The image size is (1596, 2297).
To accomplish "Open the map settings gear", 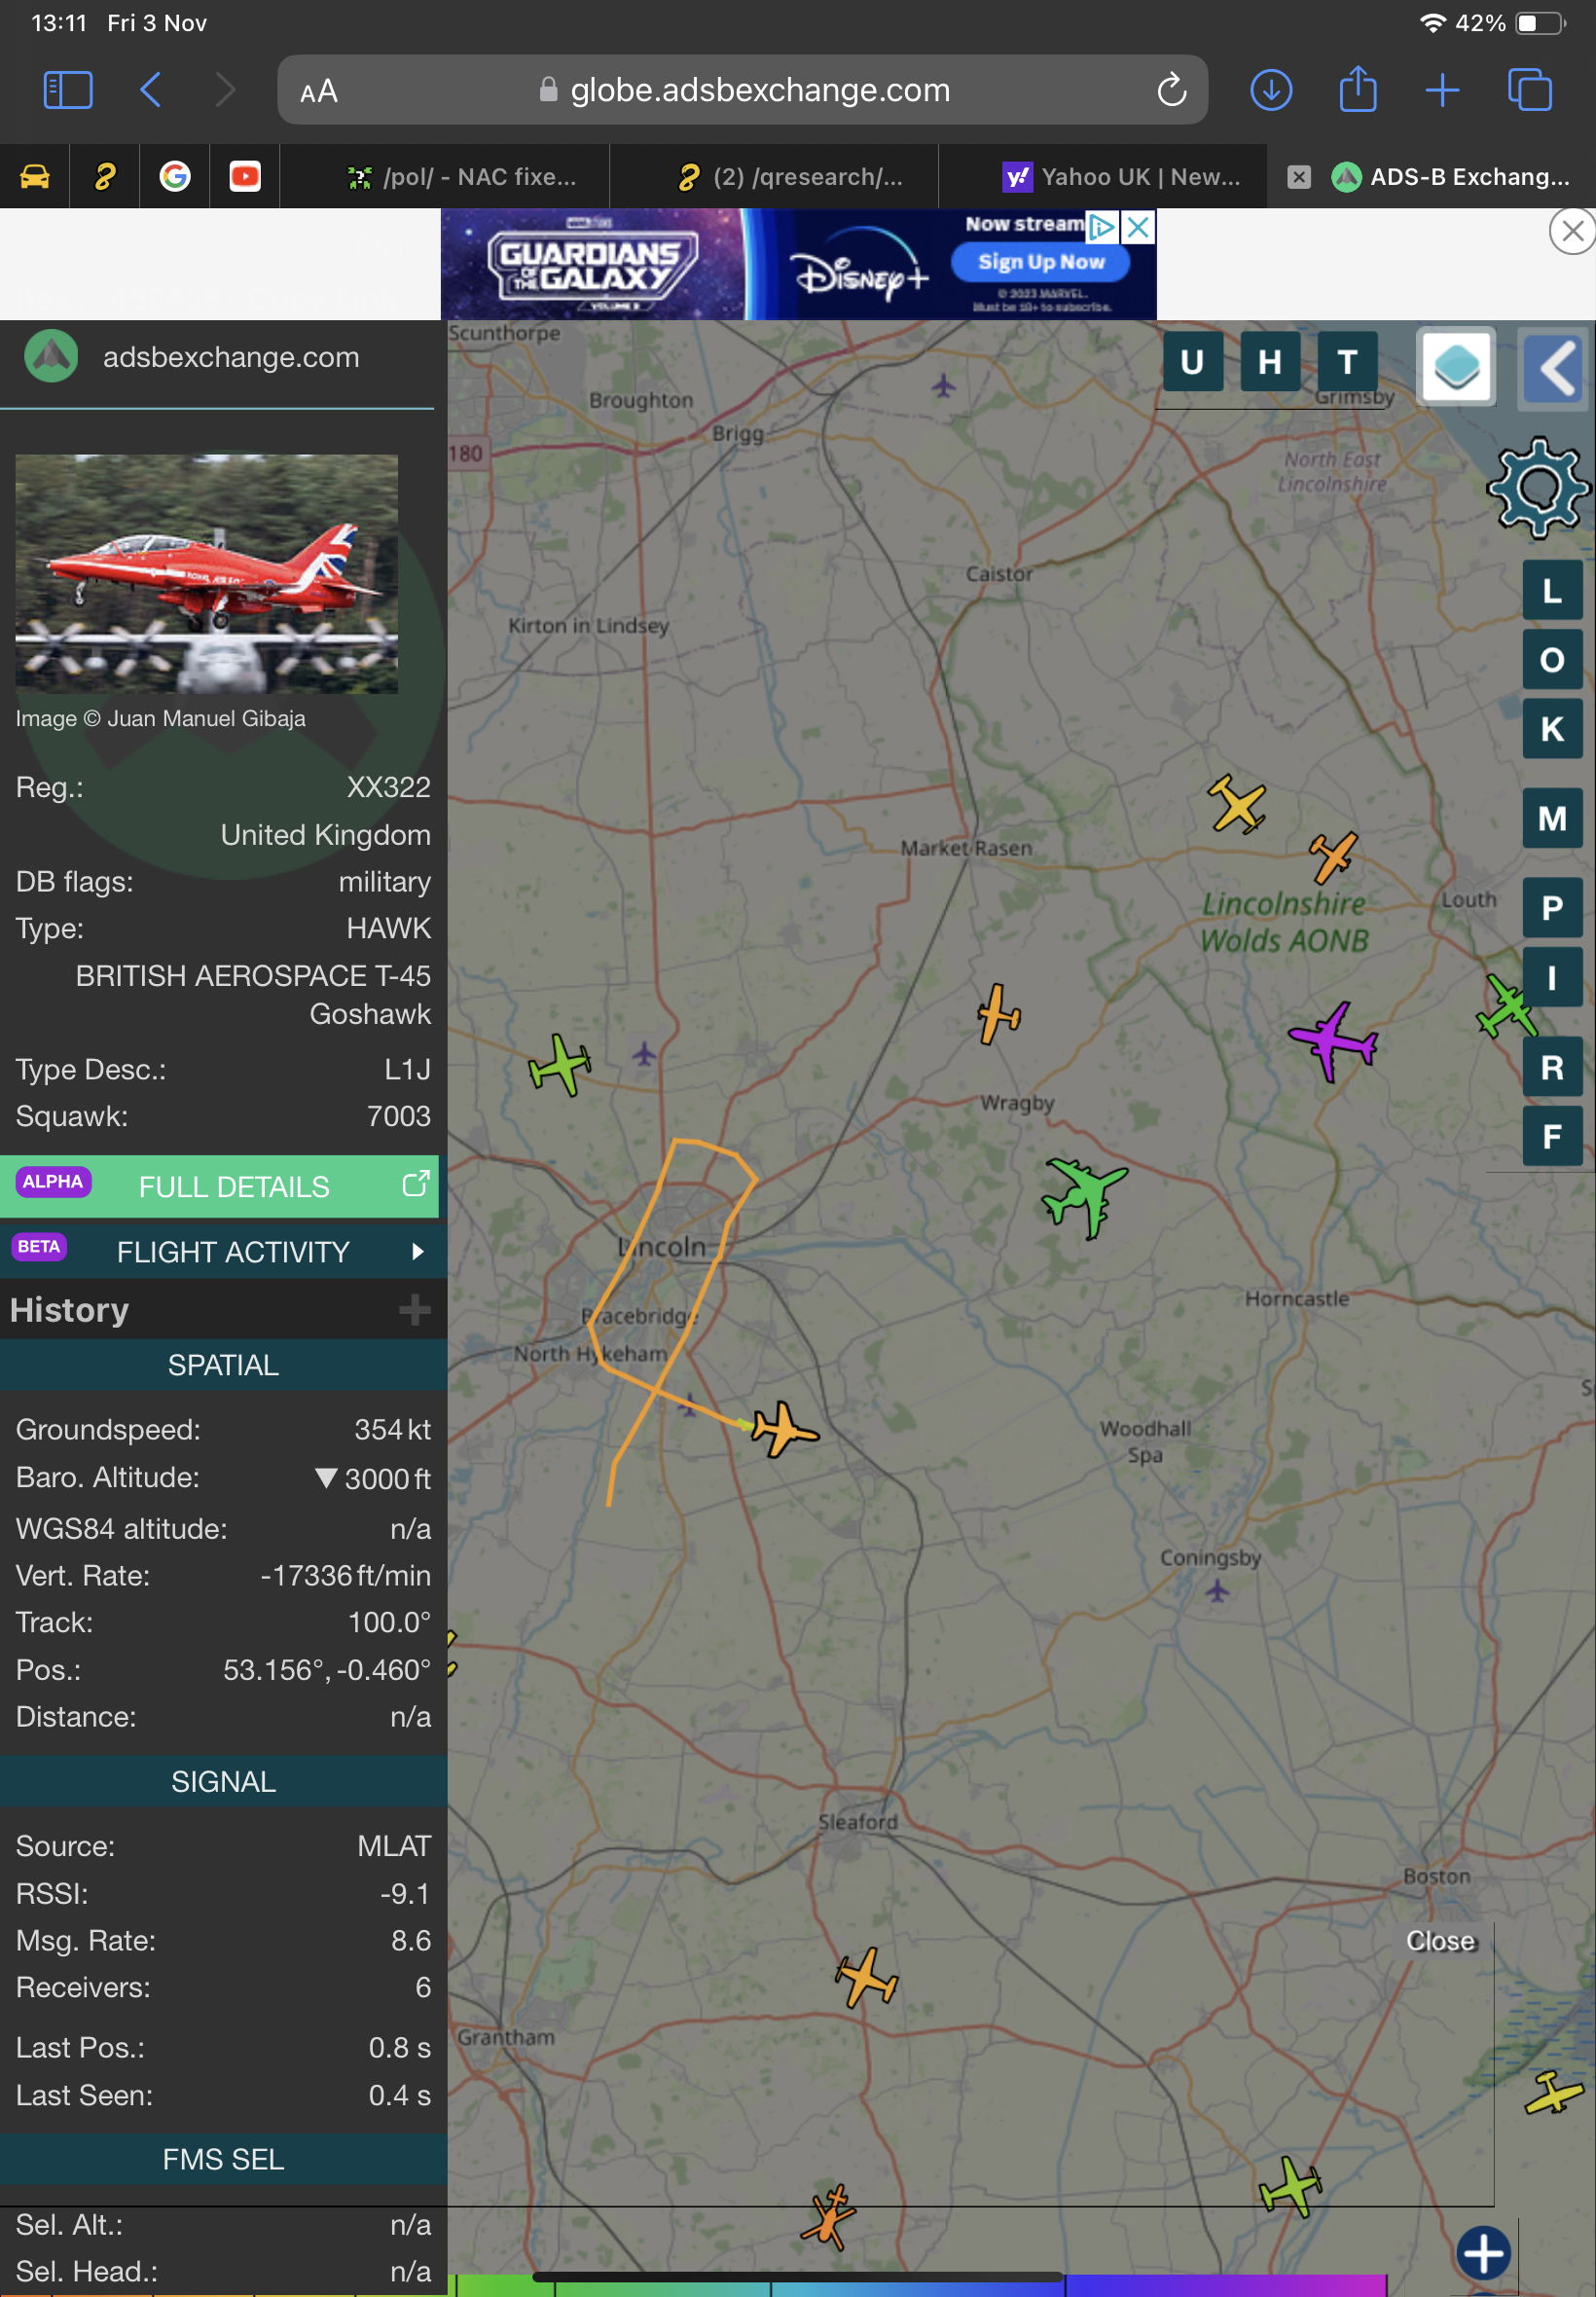I will coord(1538,487).
